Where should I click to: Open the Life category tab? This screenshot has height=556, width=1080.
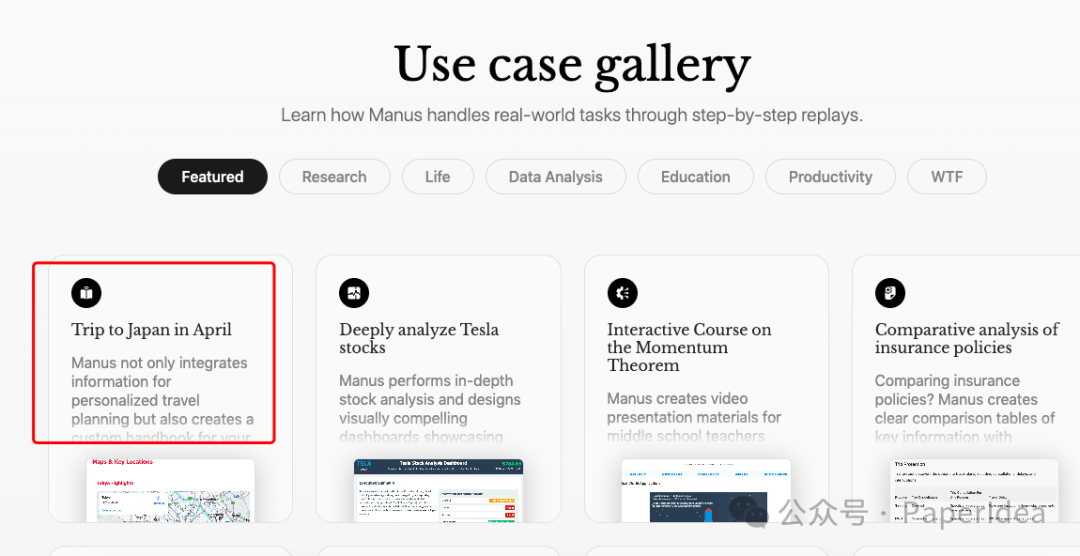coord(437,177)
